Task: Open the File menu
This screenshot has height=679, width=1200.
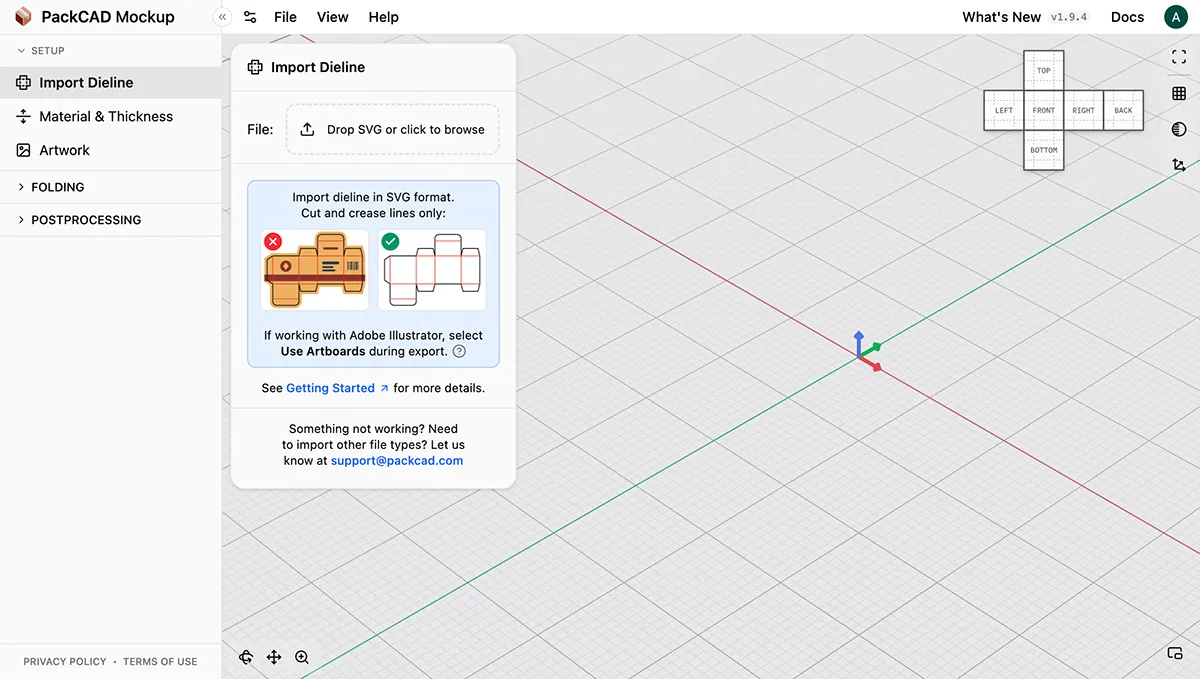Action: click(x=285, y=17)
